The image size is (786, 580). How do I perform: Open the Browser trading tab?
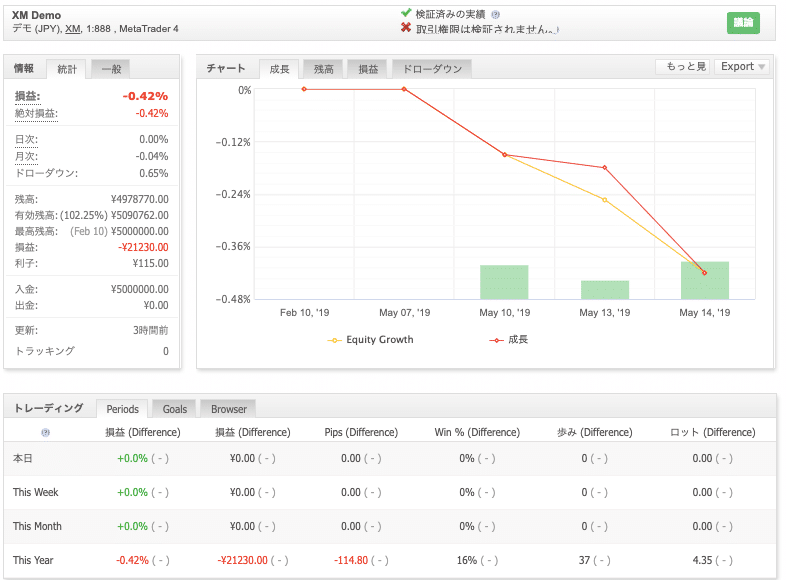[229, 409]
